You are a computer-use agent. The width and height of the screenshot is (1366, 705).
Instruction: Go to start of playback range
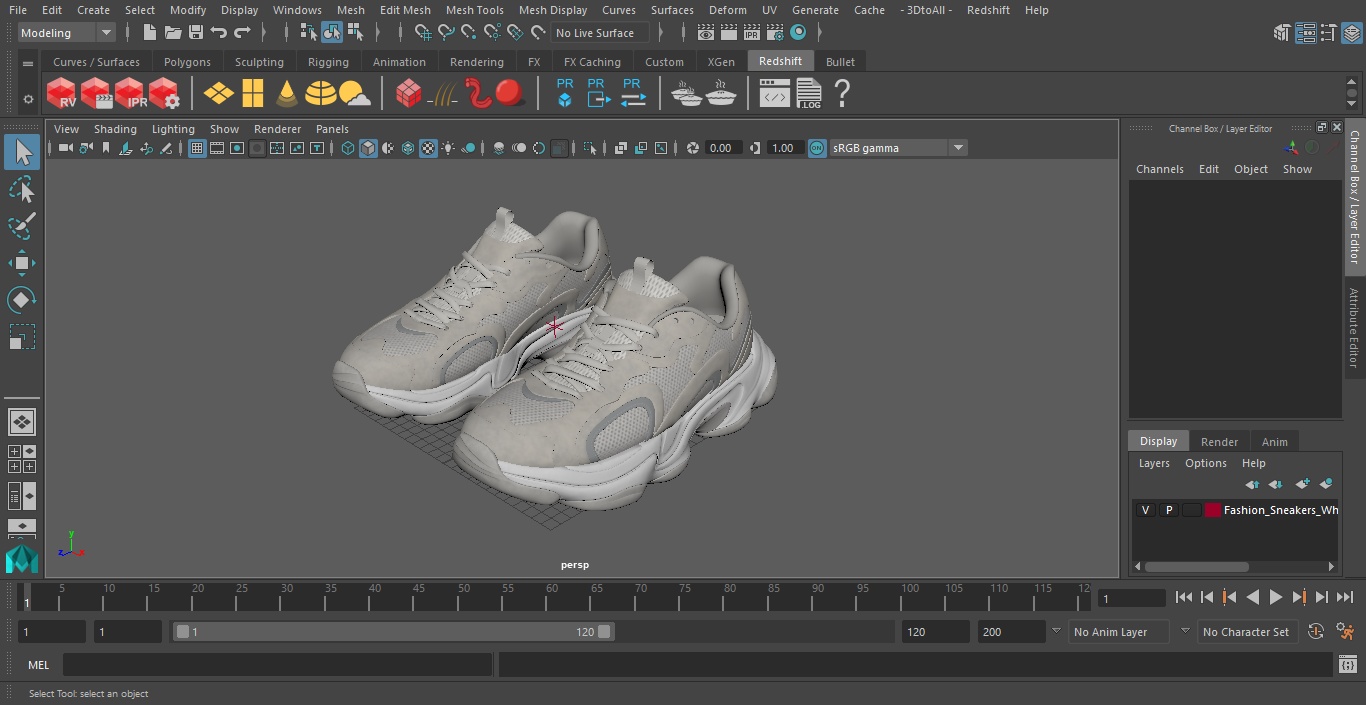[x=1183, y=597]
